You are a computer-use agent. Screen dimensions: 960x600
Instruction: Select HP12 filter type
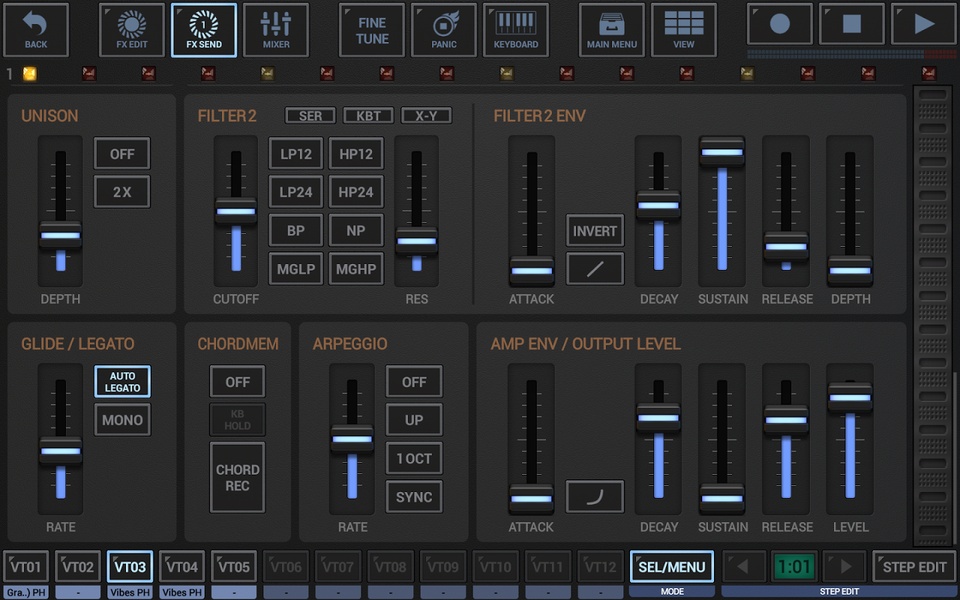pyautogui.click(x=356, y=154)
